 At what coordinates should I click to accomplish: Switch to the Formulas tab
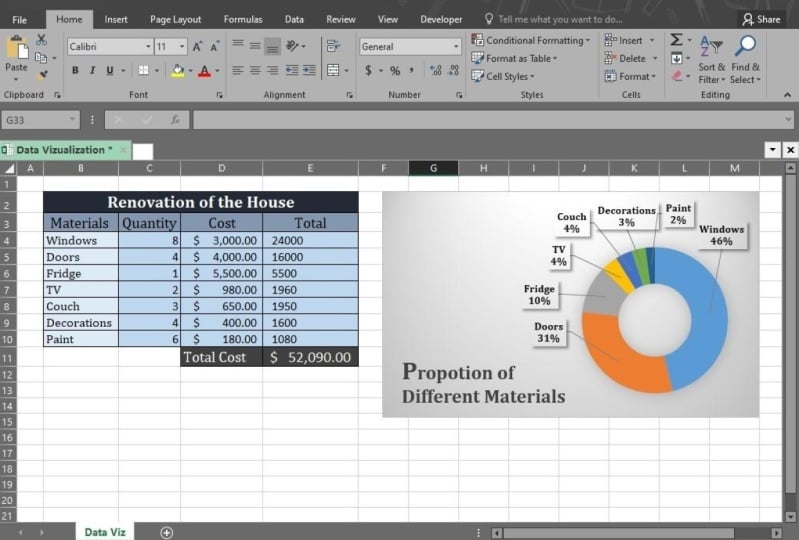tap(243, 19)
